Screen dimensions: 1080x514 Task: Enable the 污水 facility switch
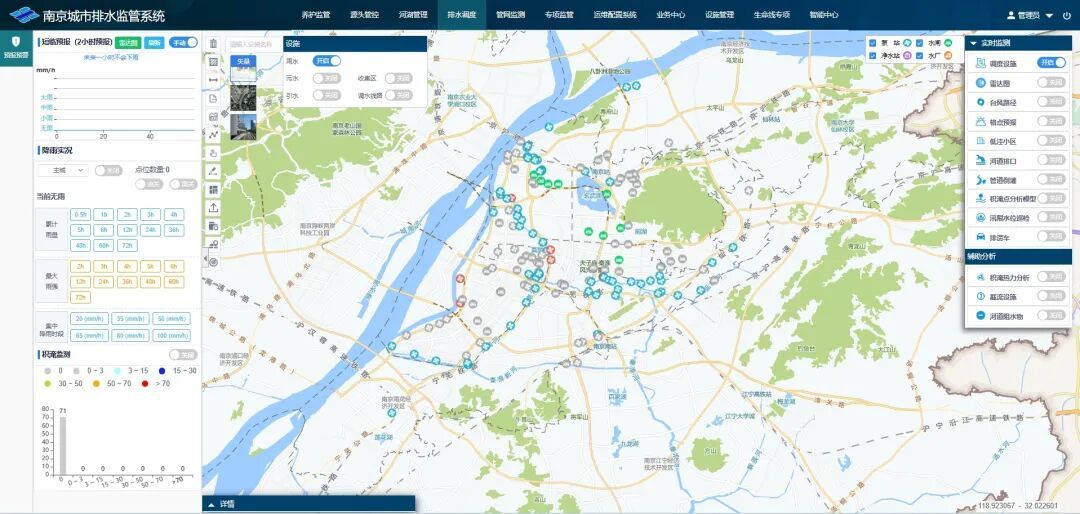click(x=326, y=78)
